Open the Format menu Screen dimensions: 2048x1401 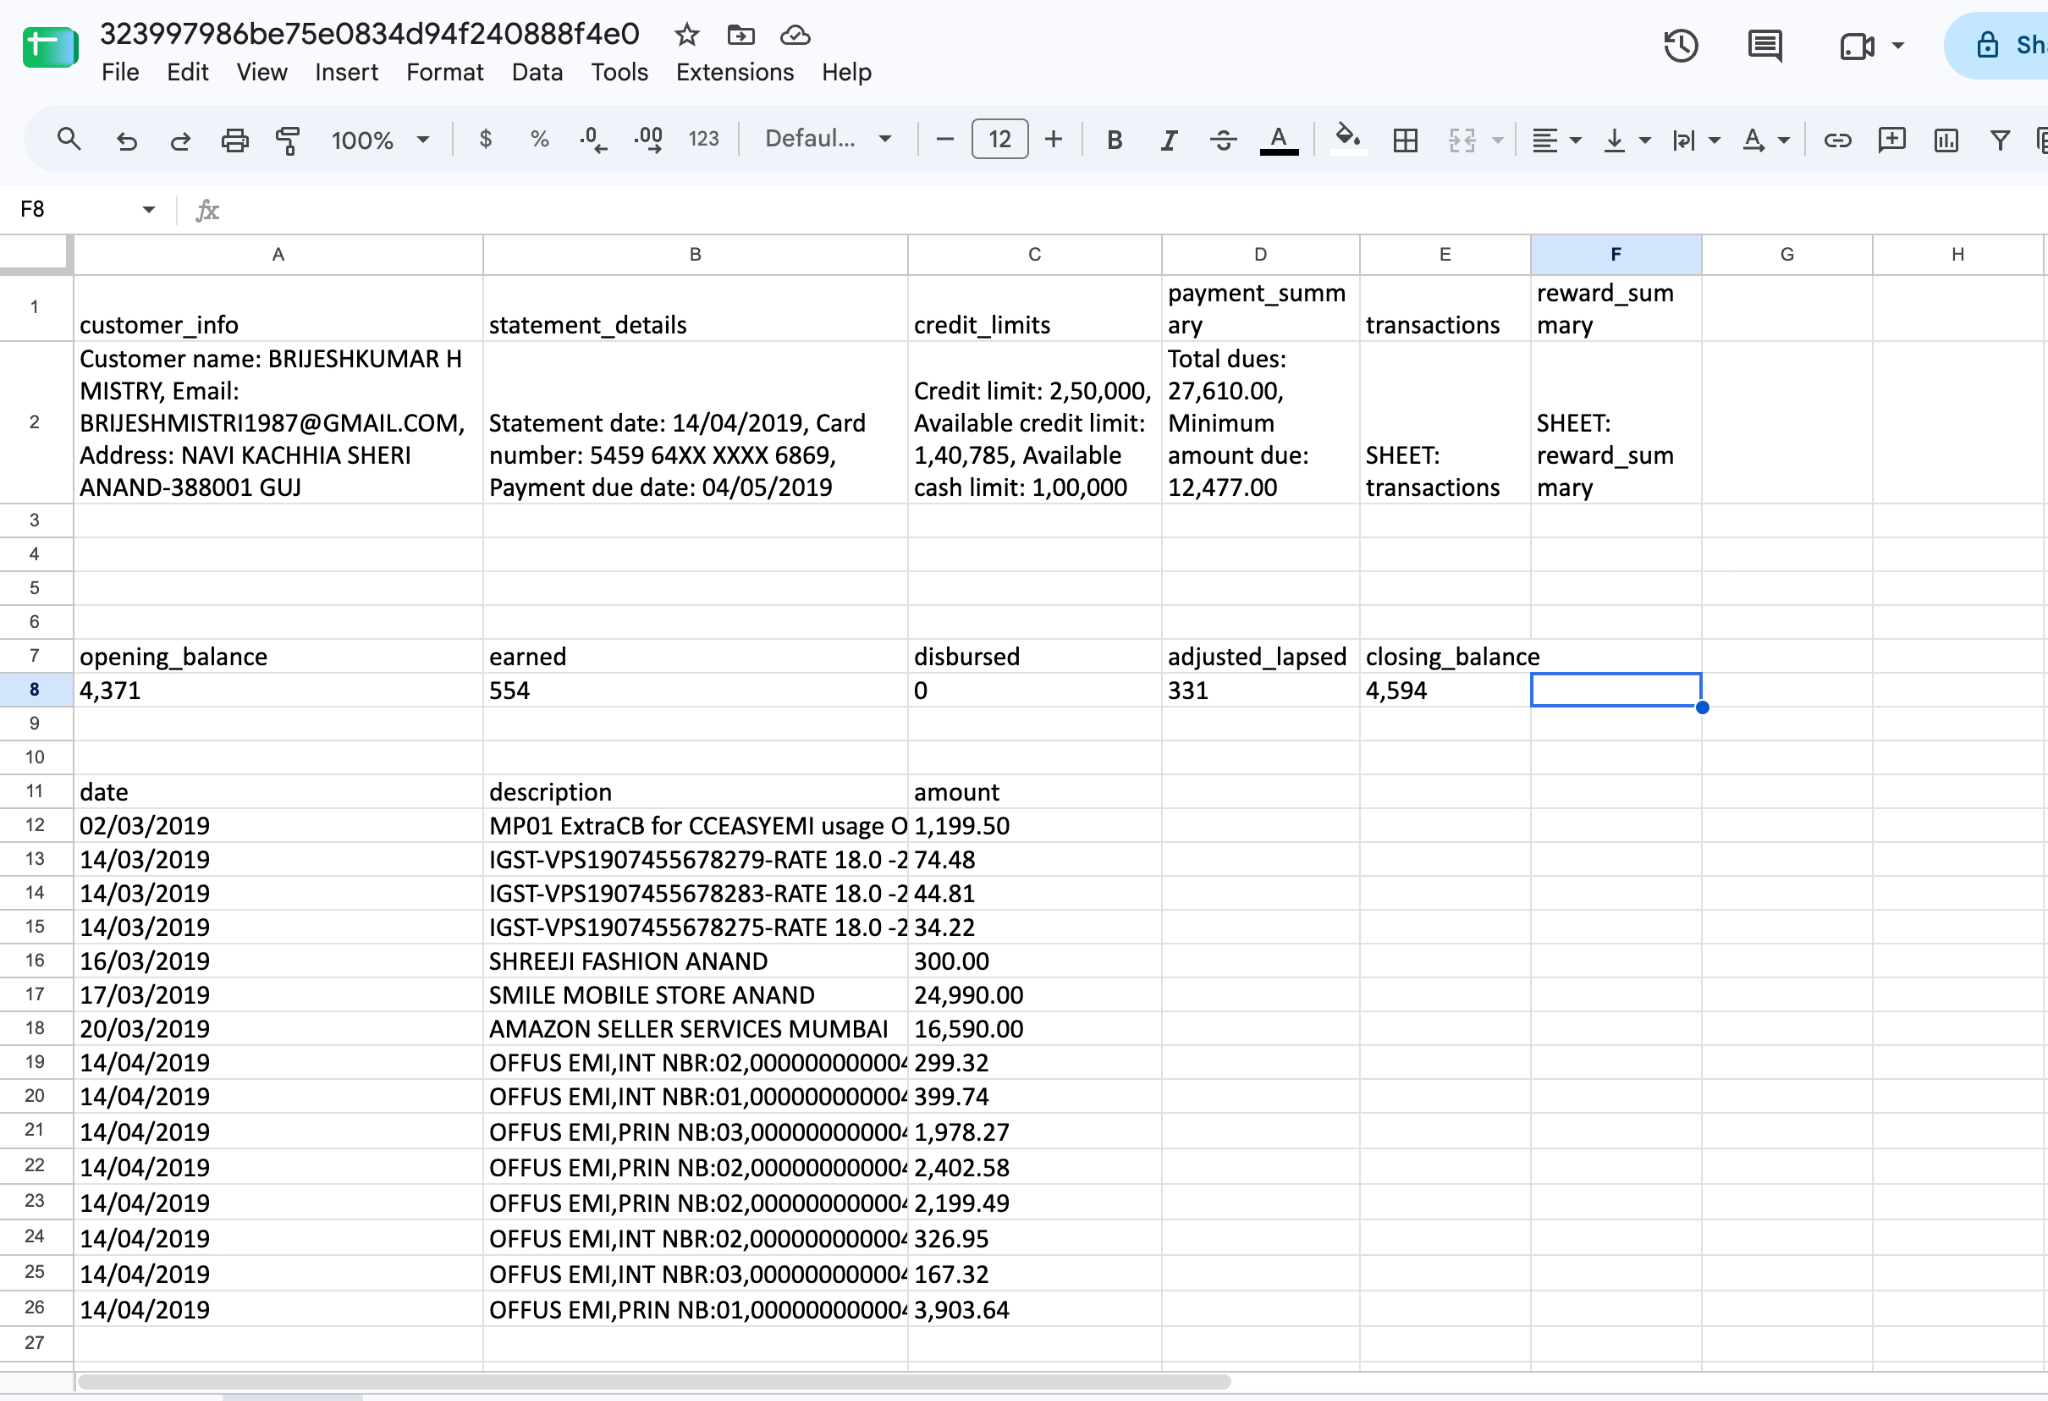tap(445, 72)
